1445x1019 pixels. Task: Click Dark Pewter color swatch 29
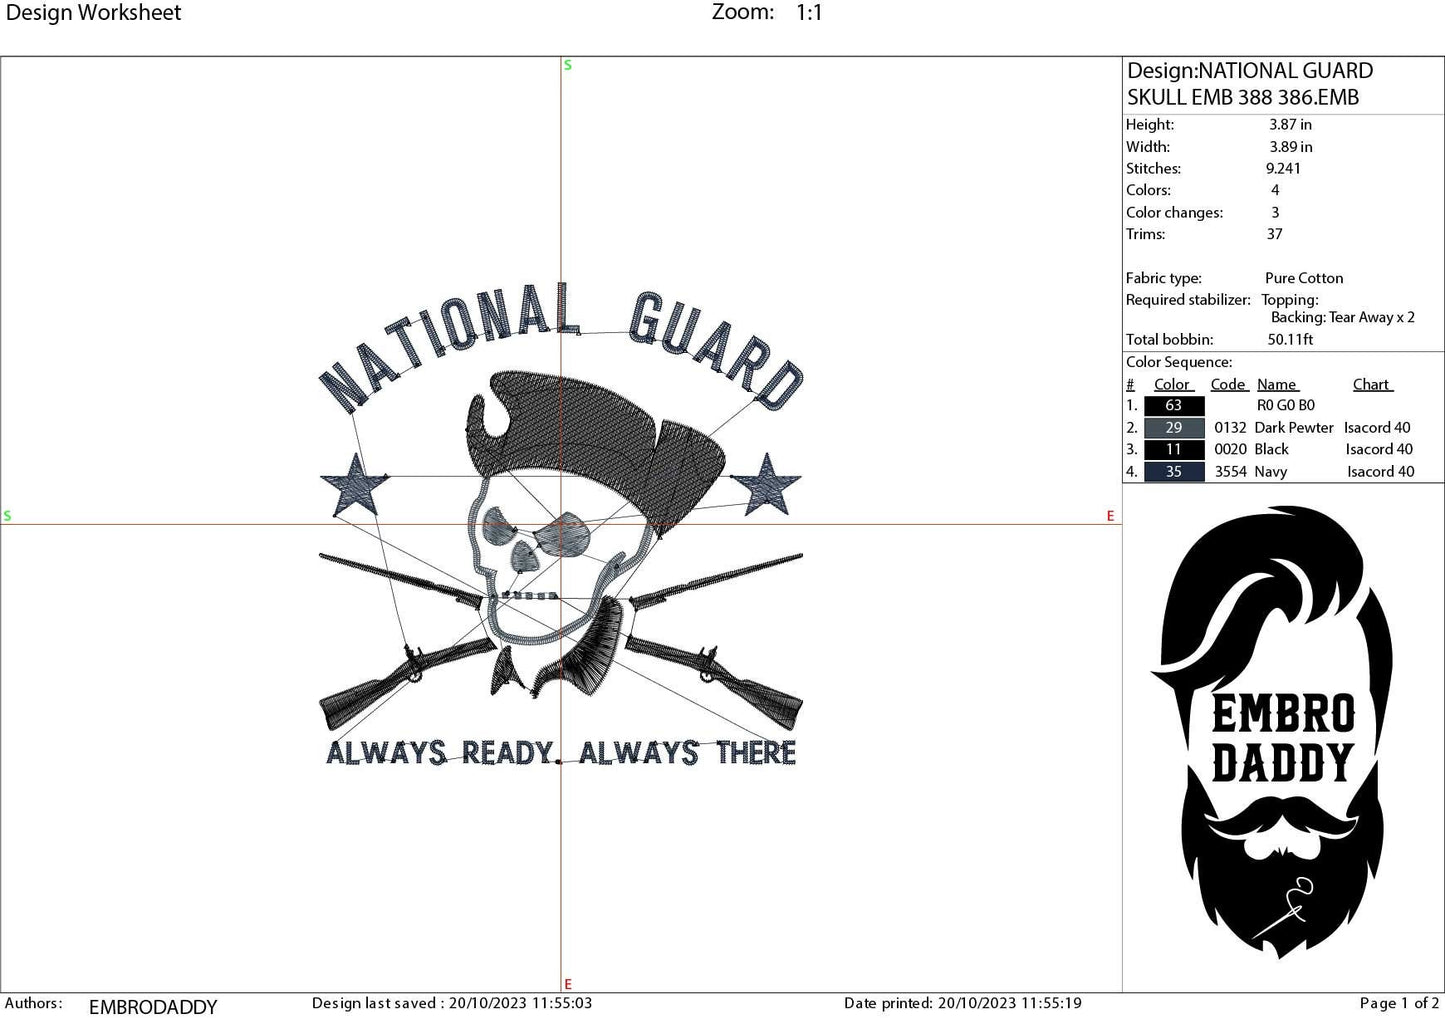point(1174,428)
